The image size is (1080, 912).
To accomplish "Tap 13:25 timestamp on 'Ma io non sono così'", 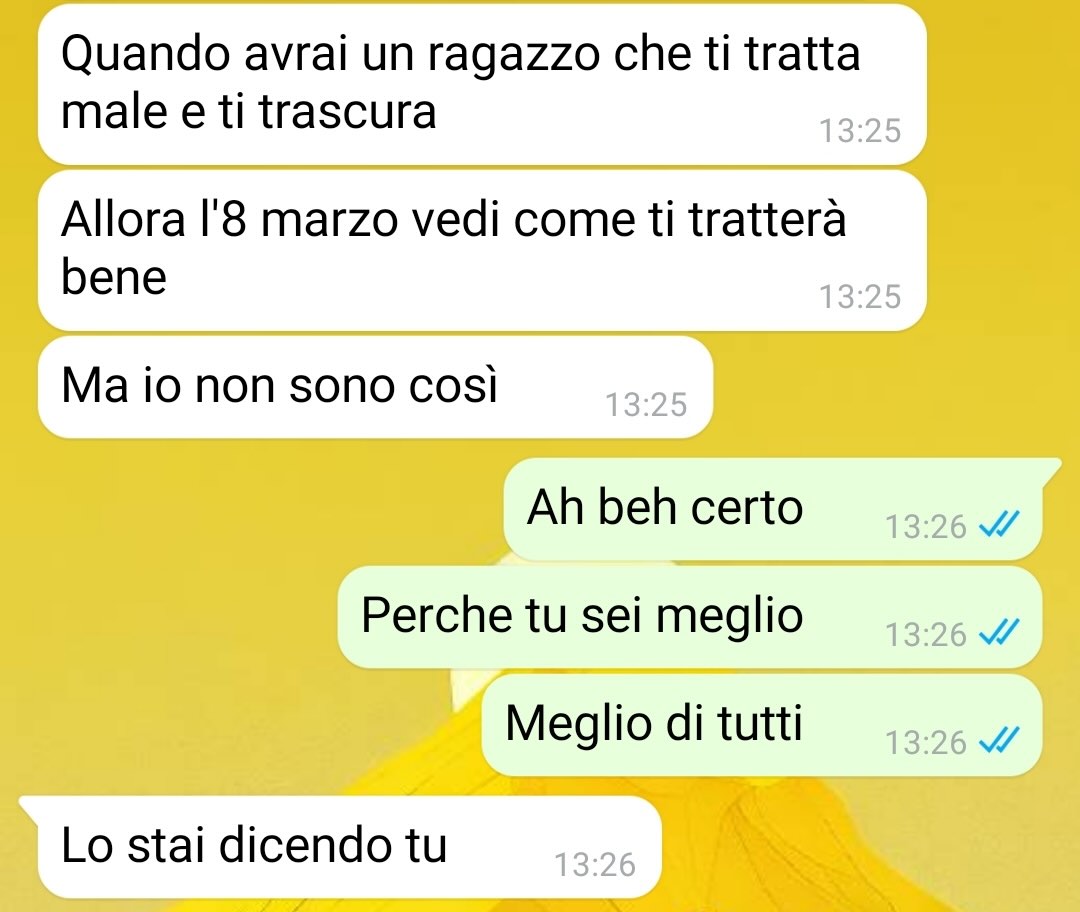I will click(645, 404).
